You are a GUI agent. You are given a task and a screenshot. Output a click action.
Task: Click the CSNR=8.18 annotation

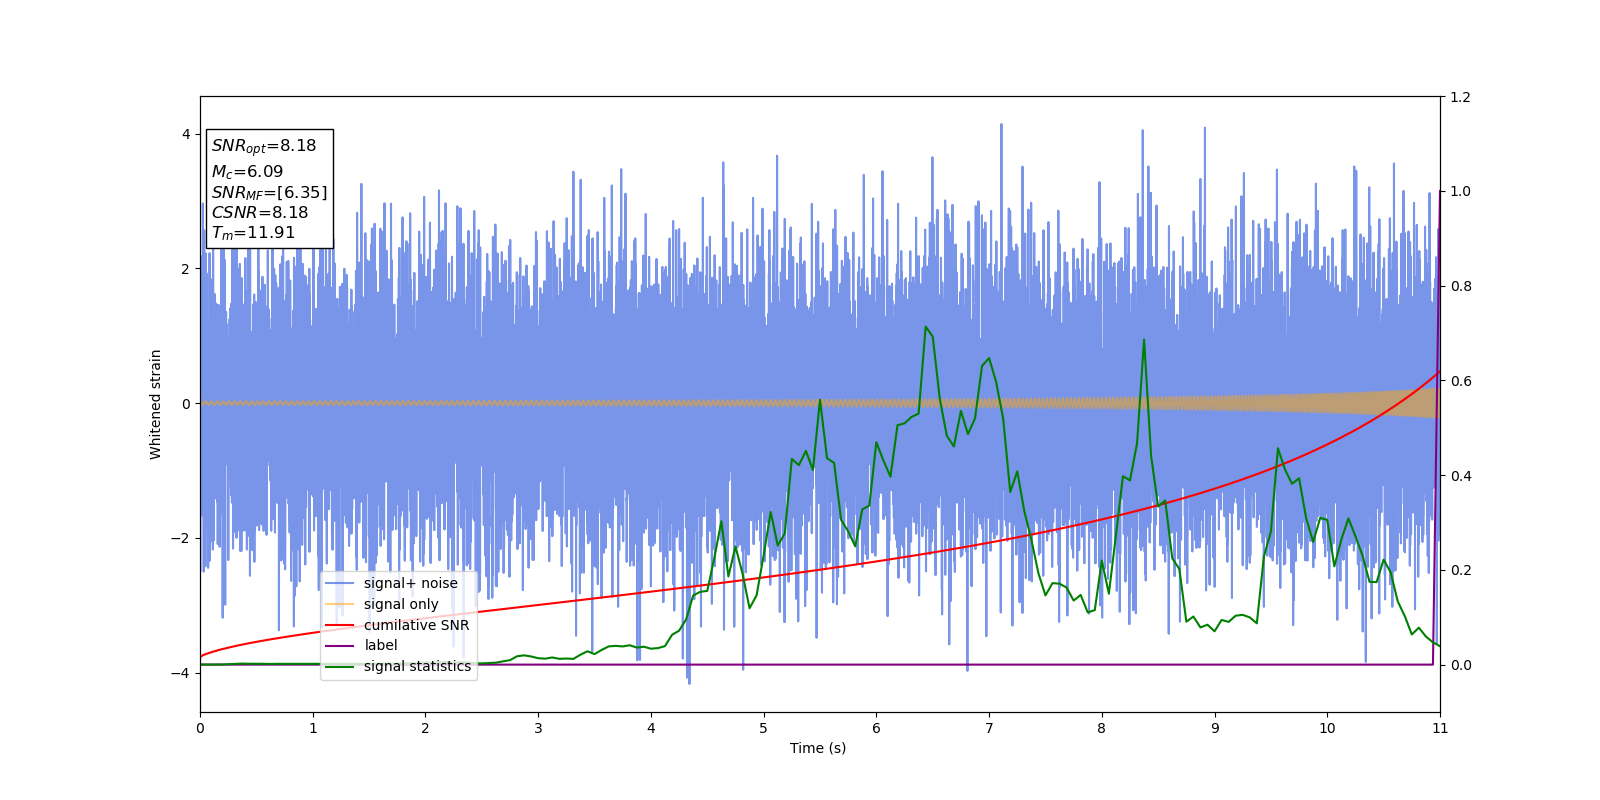coord(260,213)
